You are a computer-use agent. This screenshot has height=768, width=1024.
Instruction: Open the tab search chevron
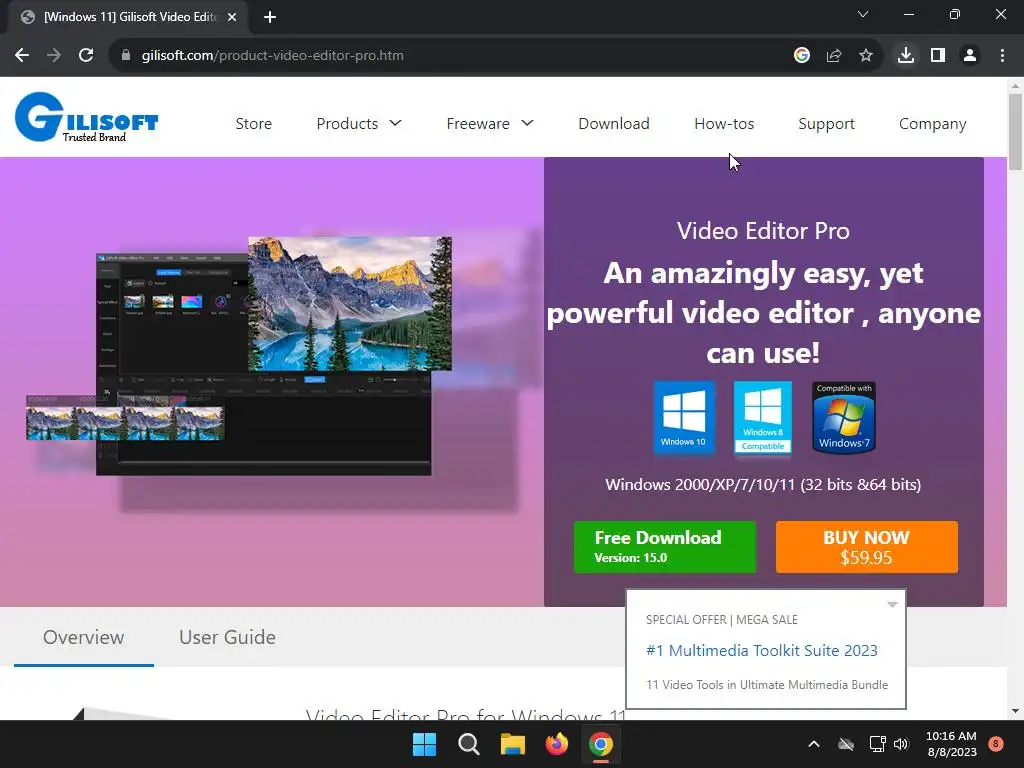tap(863, 14)
